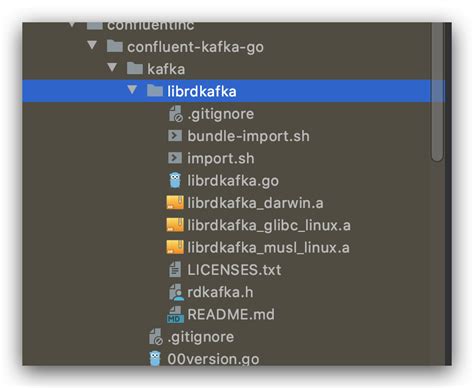Collapse the librdkafka folder arrow
The height and width of the screenshot is (388, 474).
pyautogui.click(x=132, y=90)
